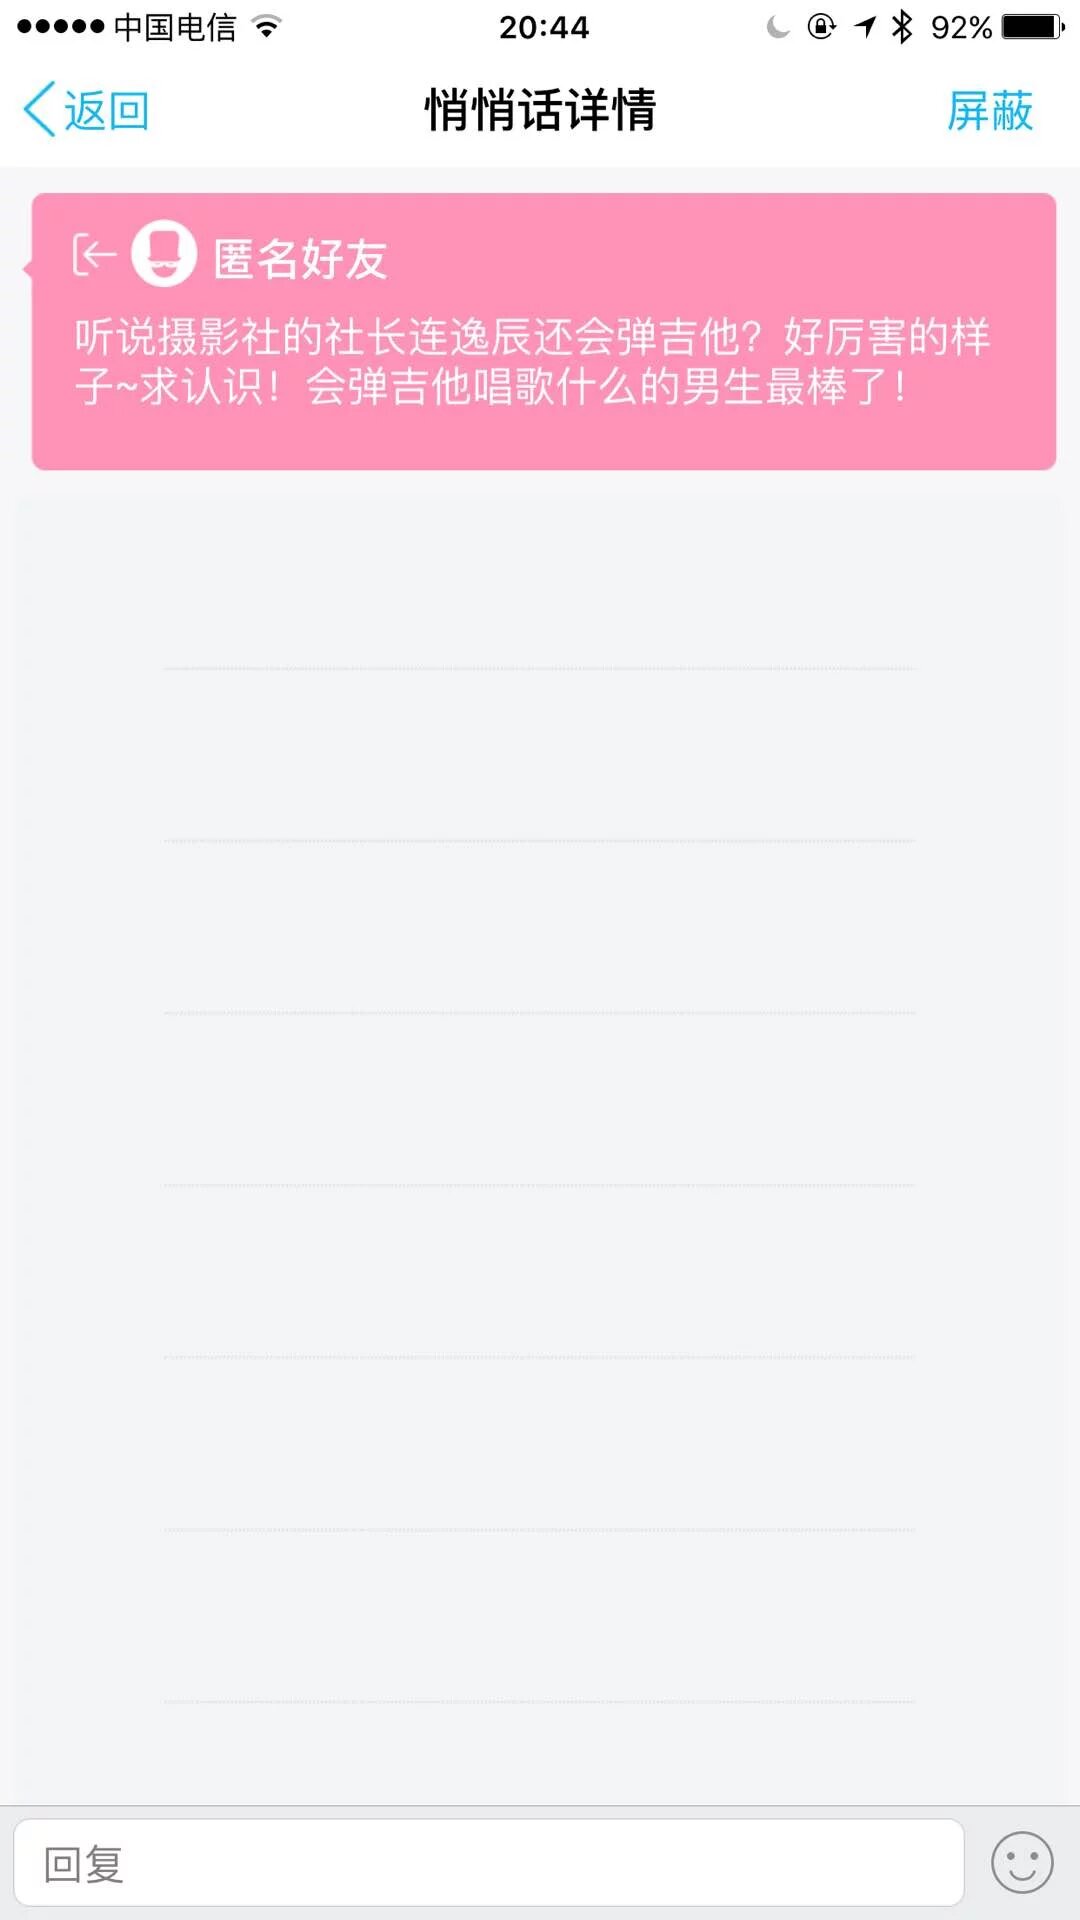The image size is (1080, 1920).
Task: Tap the 20:44 clock in status bar
Action: pyautogui.click(x=544, y=27)
